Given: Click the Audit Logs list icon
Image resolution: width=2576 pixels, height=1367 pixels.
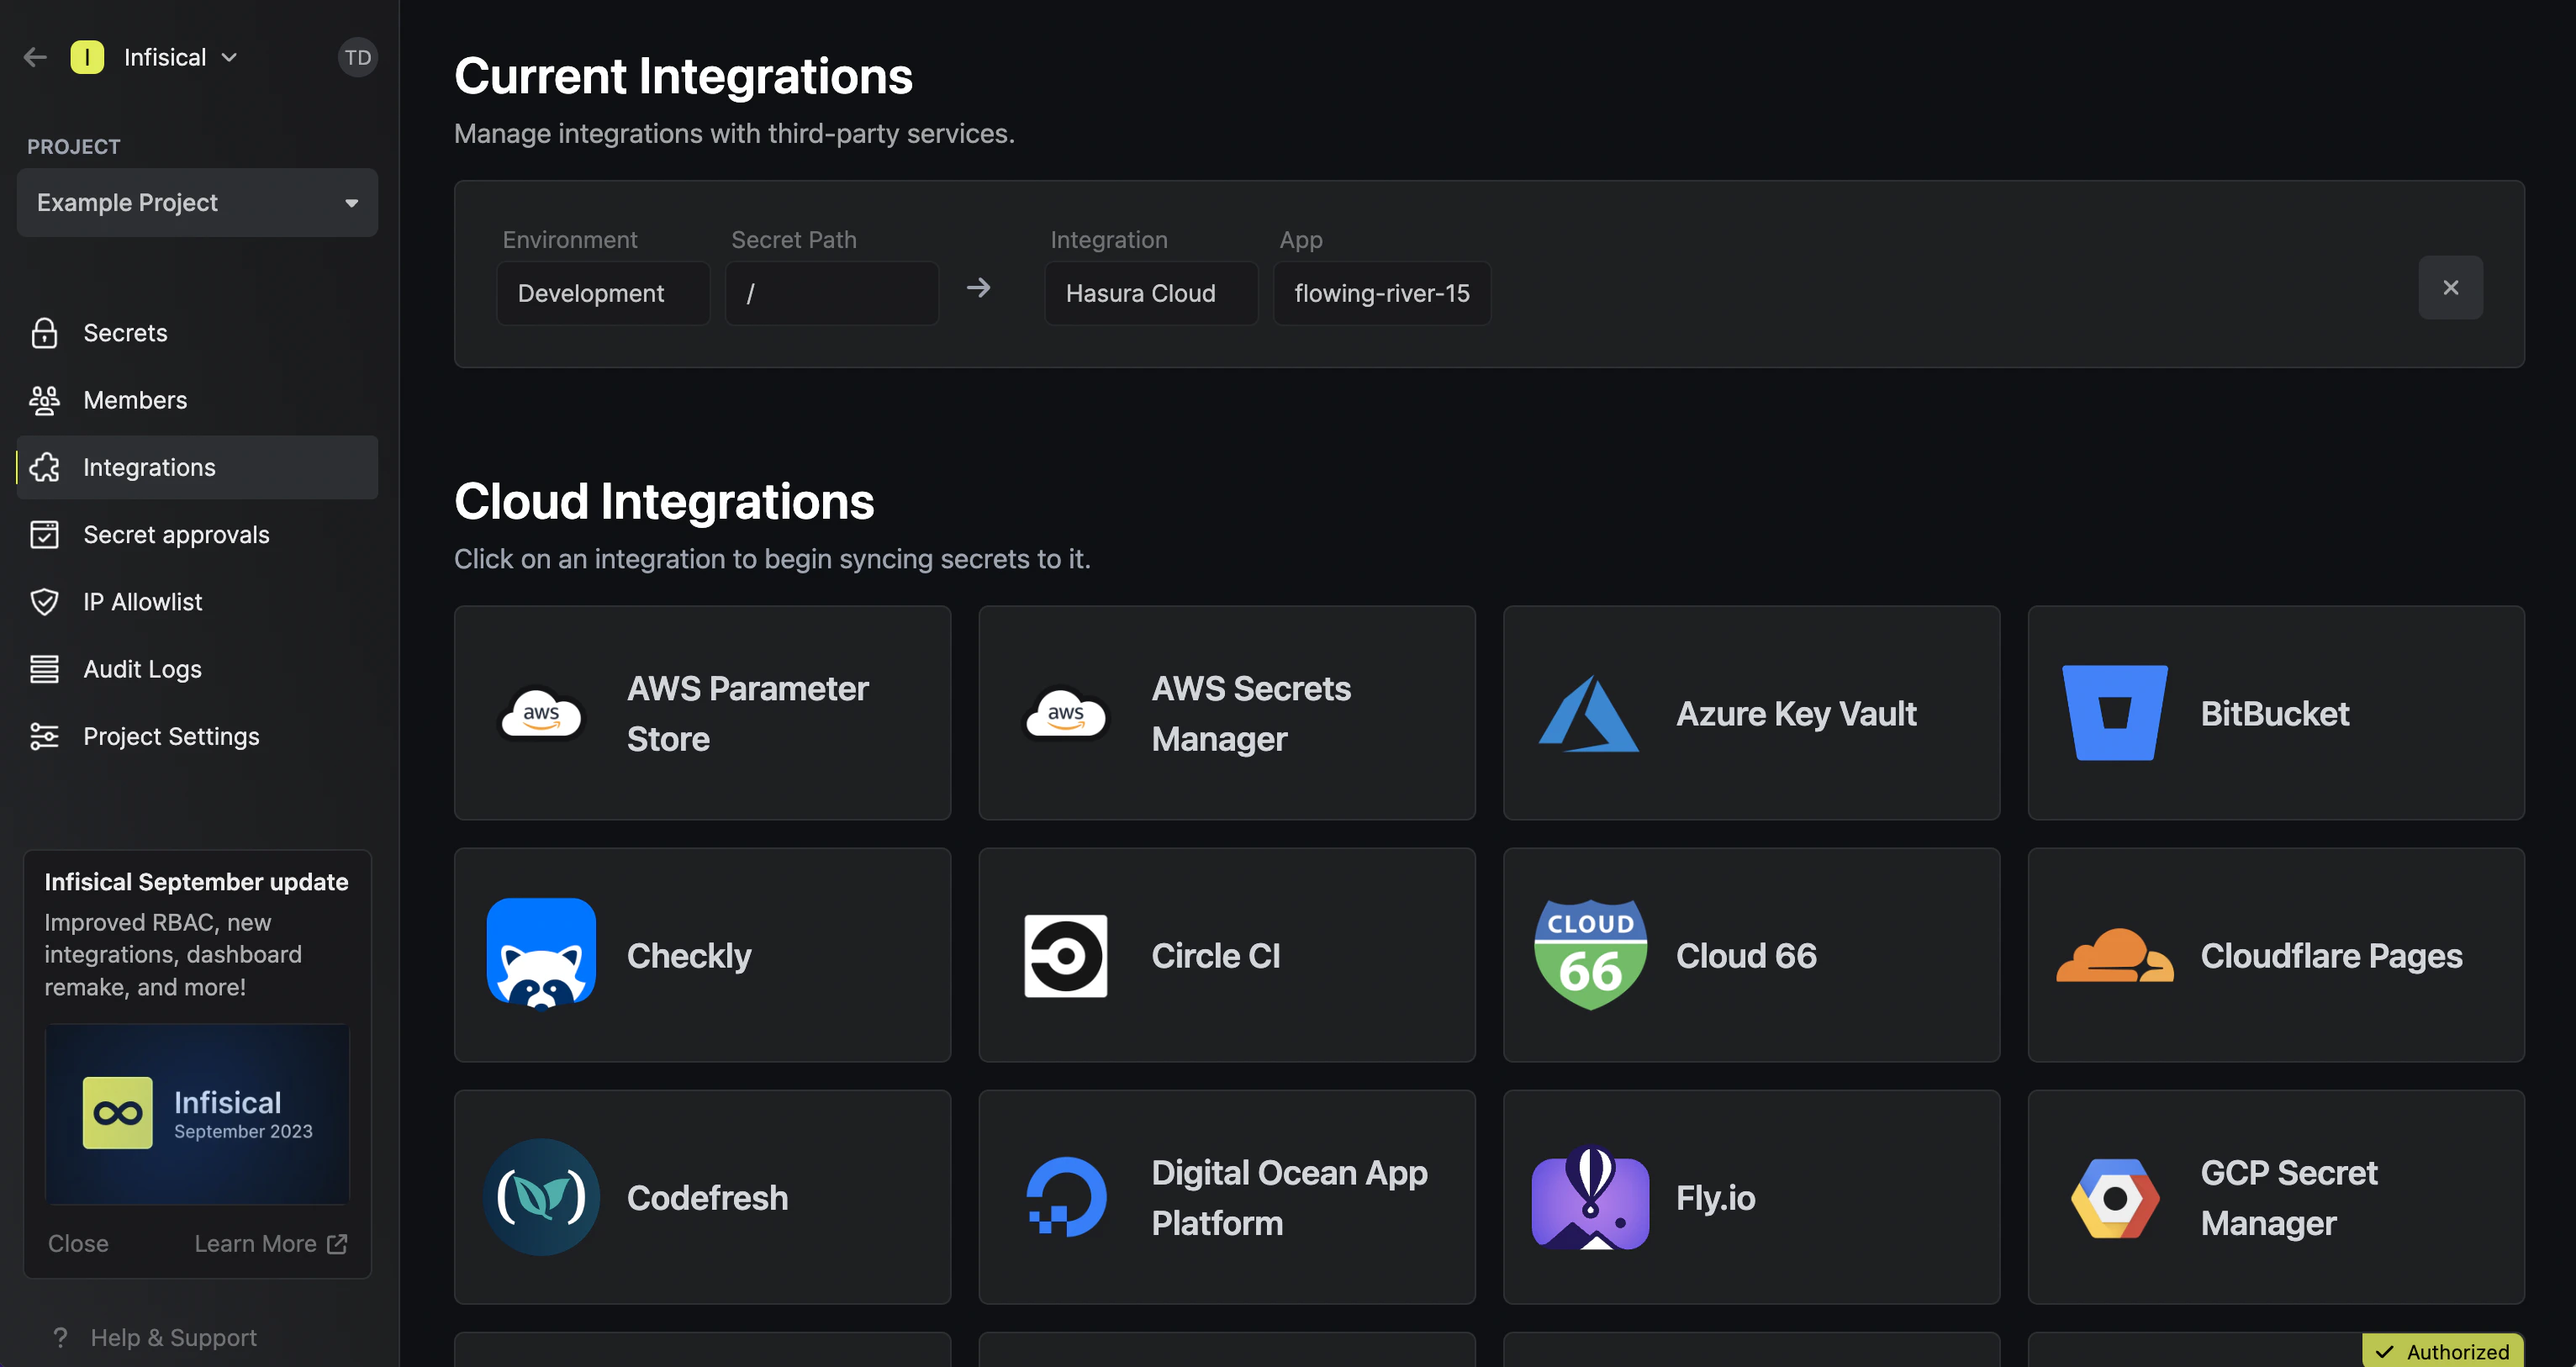Looking at the screenshot, I should click(44, 669).
